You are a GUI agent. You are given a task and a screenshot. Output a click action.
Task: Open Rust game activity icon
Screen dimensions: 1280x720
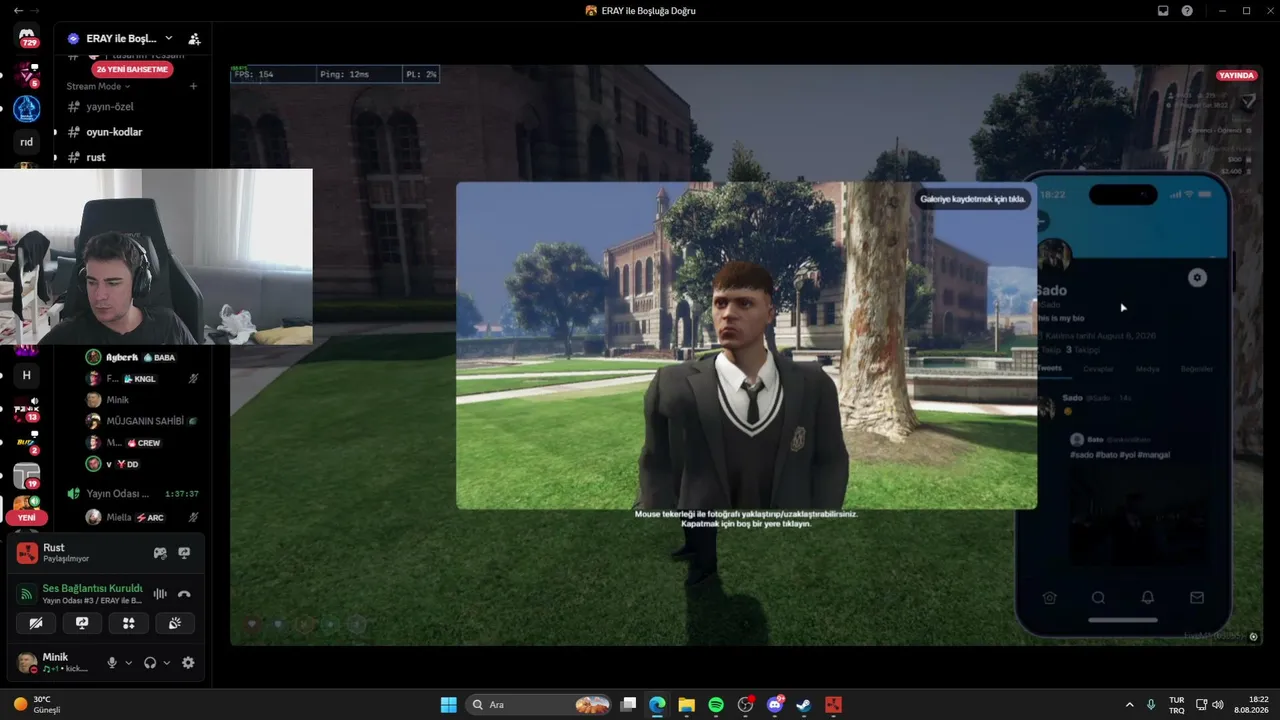click(28, 552)
